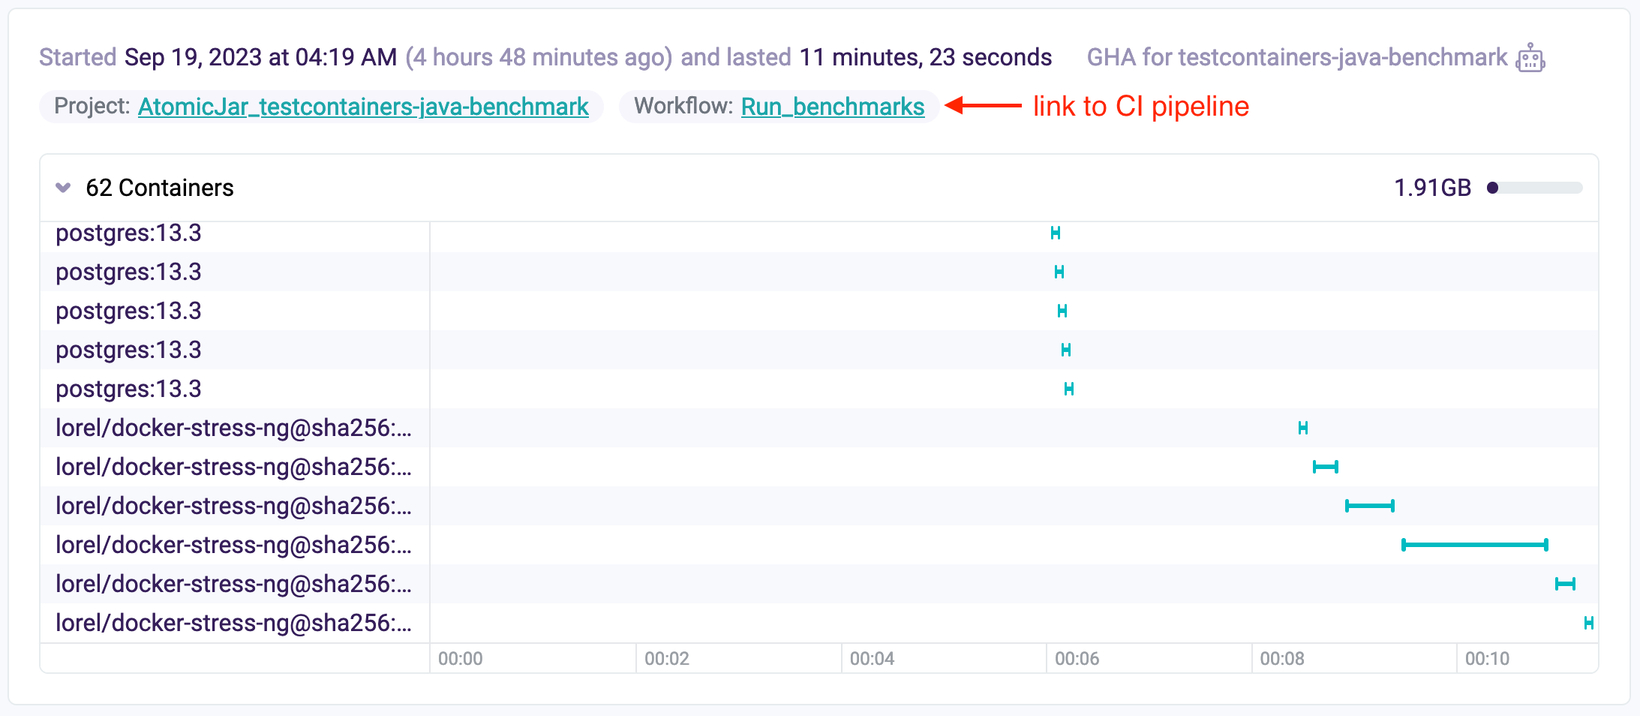The width and height of the screenshot is (1640, 716).
Task: Open the AtomicJar_testcontainers-java-benchmark project link
Action: click(363, 107)
